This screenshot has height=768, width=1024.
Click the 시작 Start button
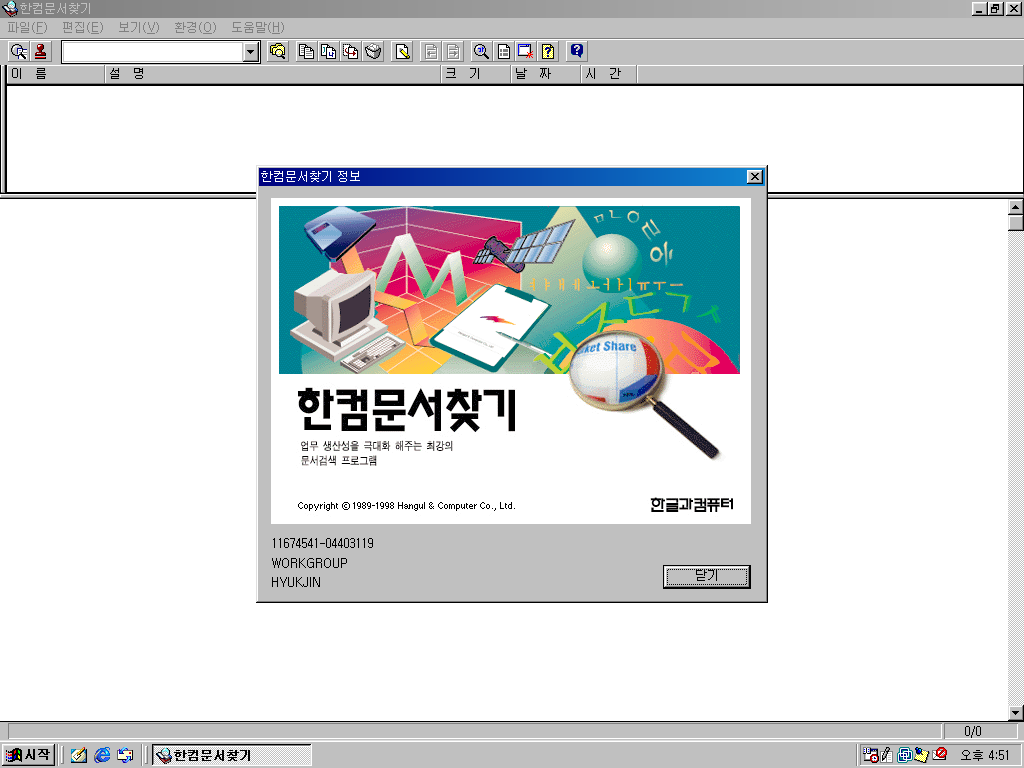[27, 755]
